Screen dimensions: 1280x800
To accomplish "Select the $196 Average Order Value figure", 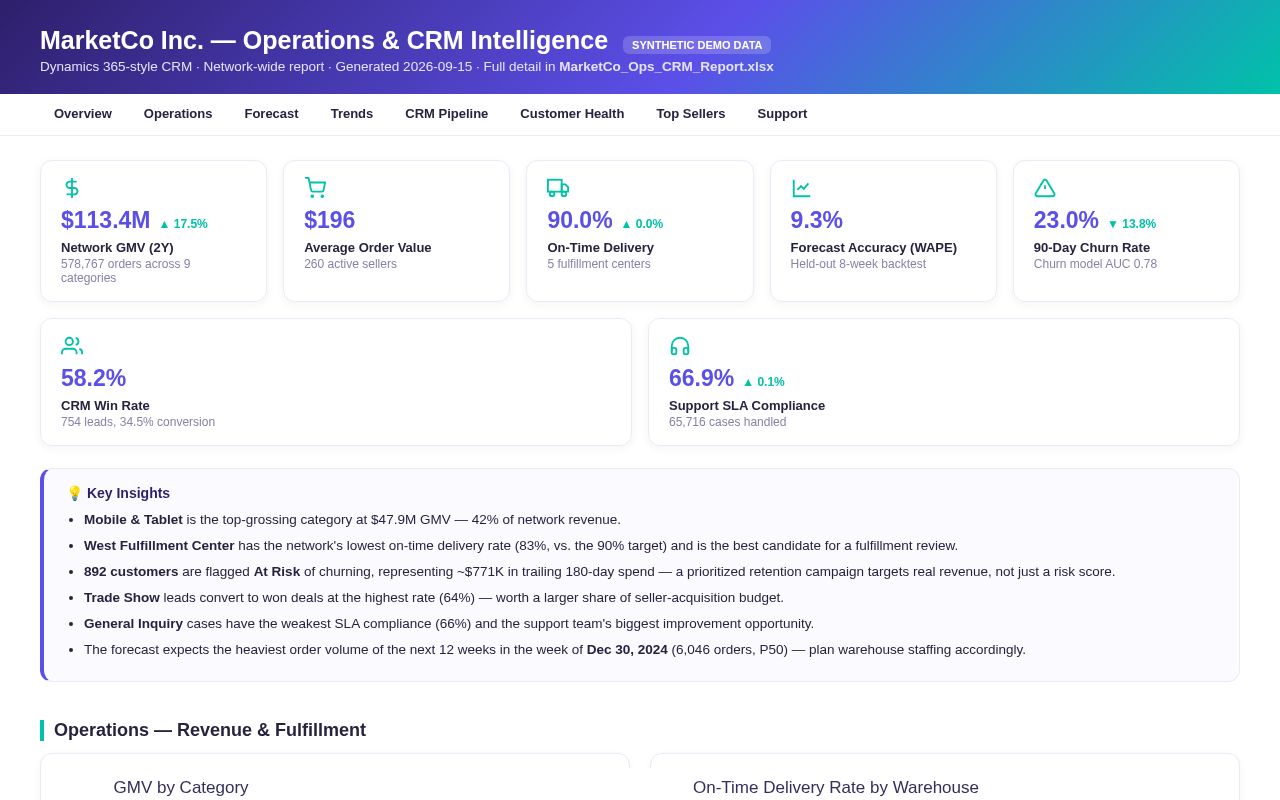I will pos(330,220).
